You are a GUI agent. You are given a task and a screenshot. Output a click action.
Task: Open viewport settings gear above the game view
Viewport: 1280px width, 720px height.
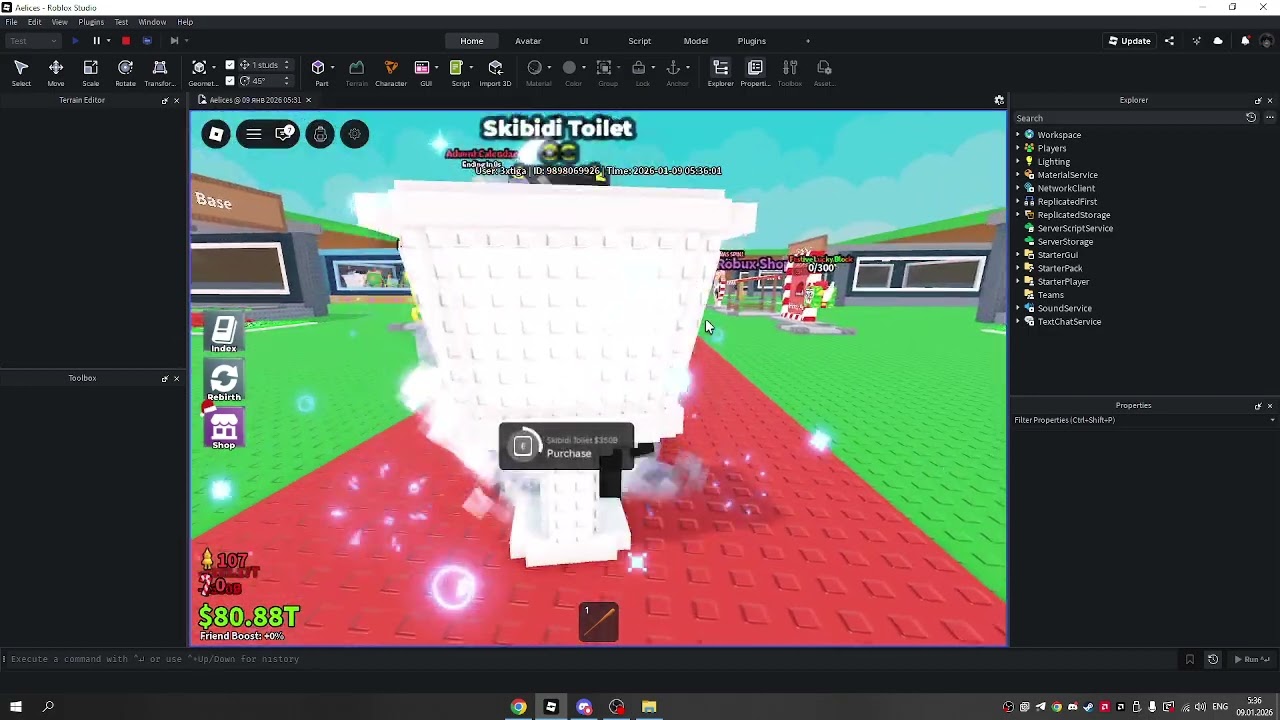coord(999,100)
